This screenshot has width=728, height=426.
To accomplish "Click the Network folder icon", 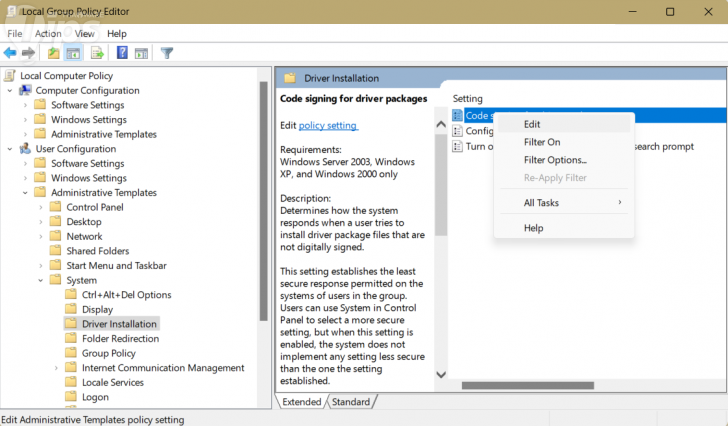I will point(56,236).
